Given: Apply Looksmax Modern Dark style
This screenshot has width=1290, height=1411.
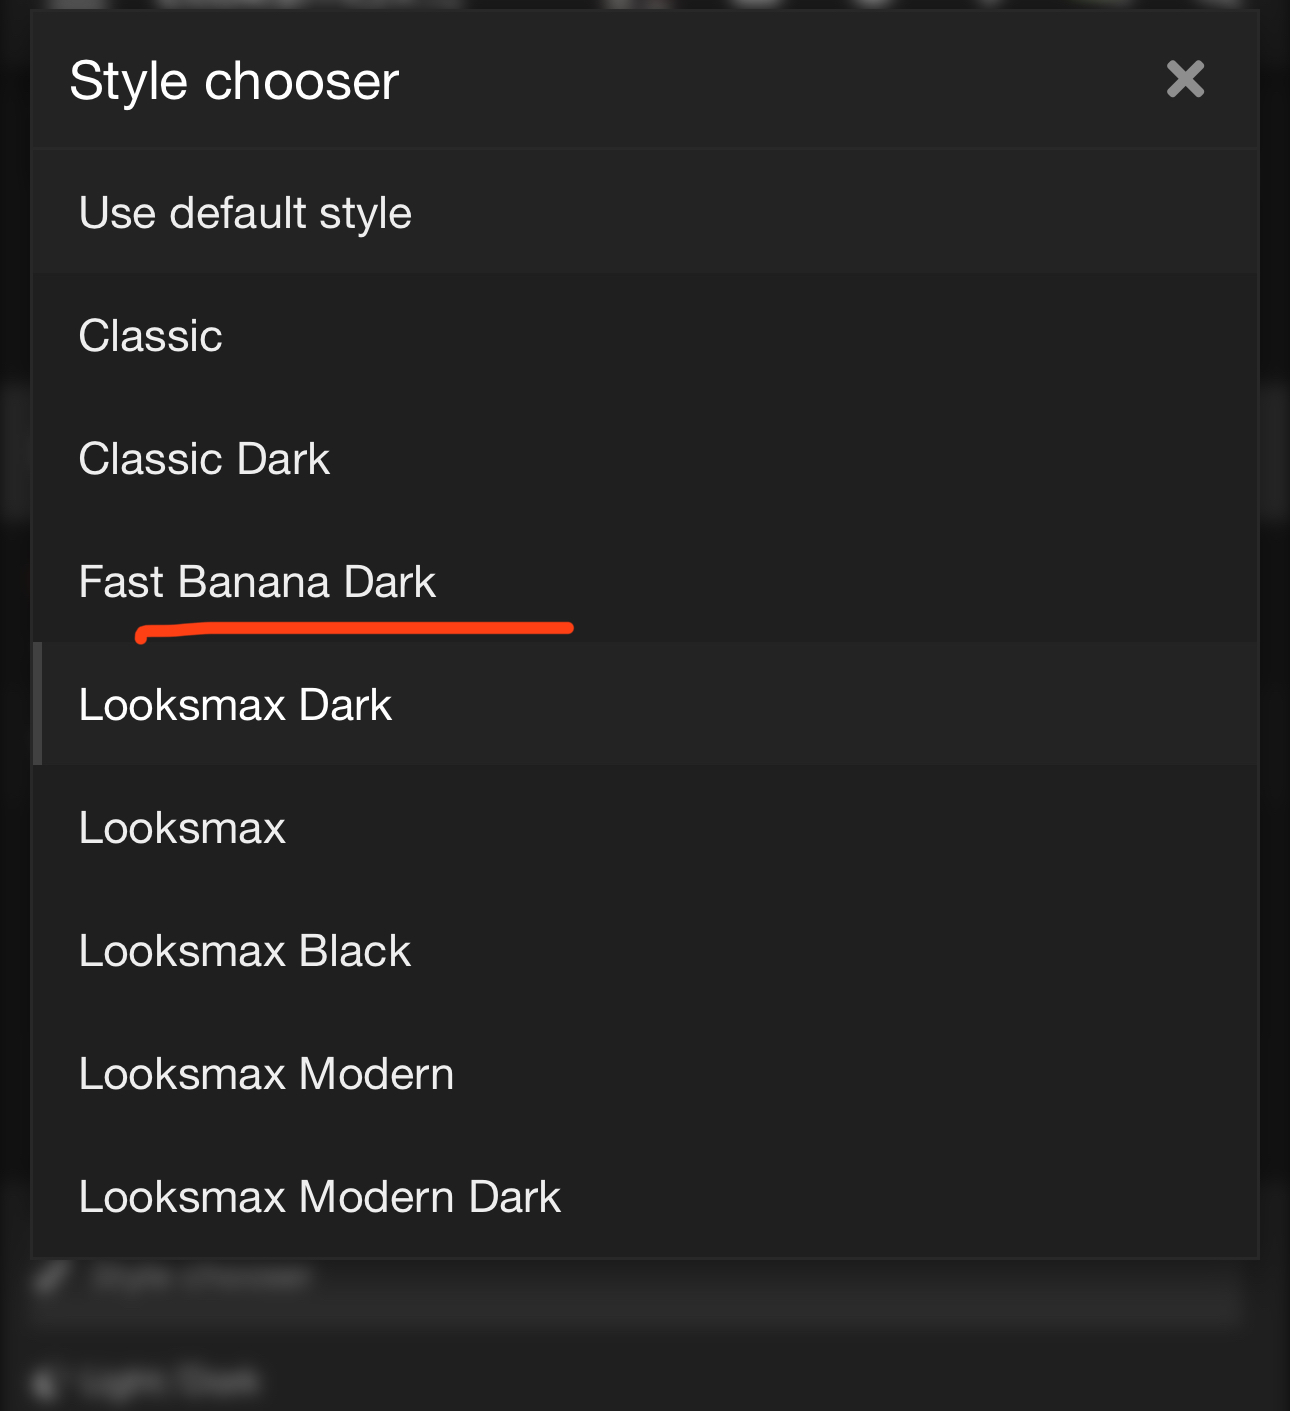Looking at the screenshot, I should [x=320, y=1197].
